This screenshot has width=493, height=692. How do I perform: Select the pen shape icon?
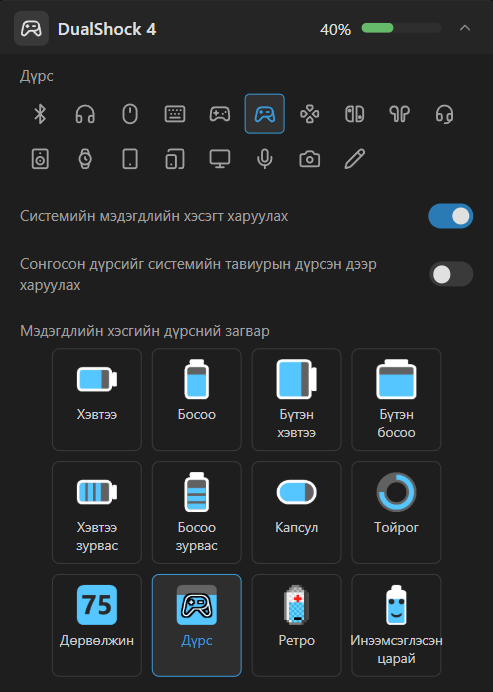[x=354, y=159]
